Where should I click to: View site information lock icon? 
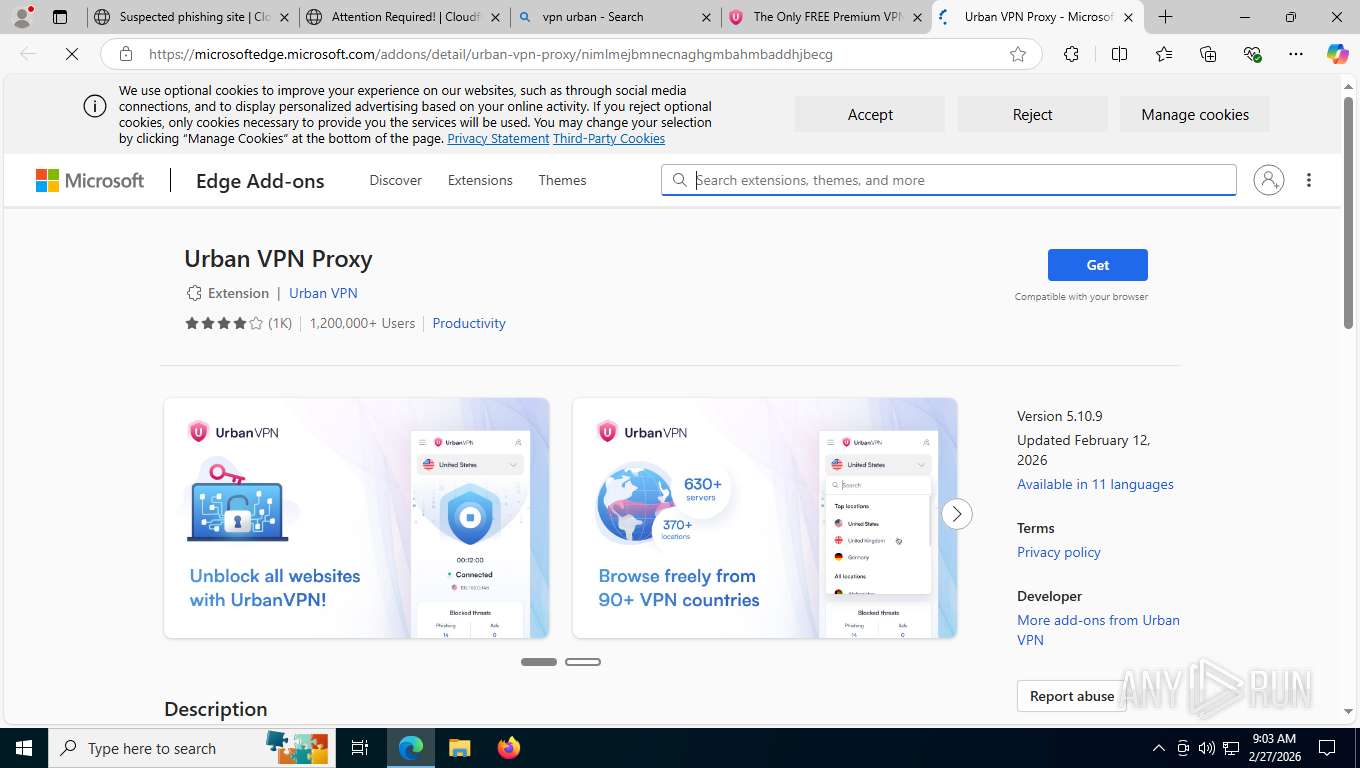125,54
